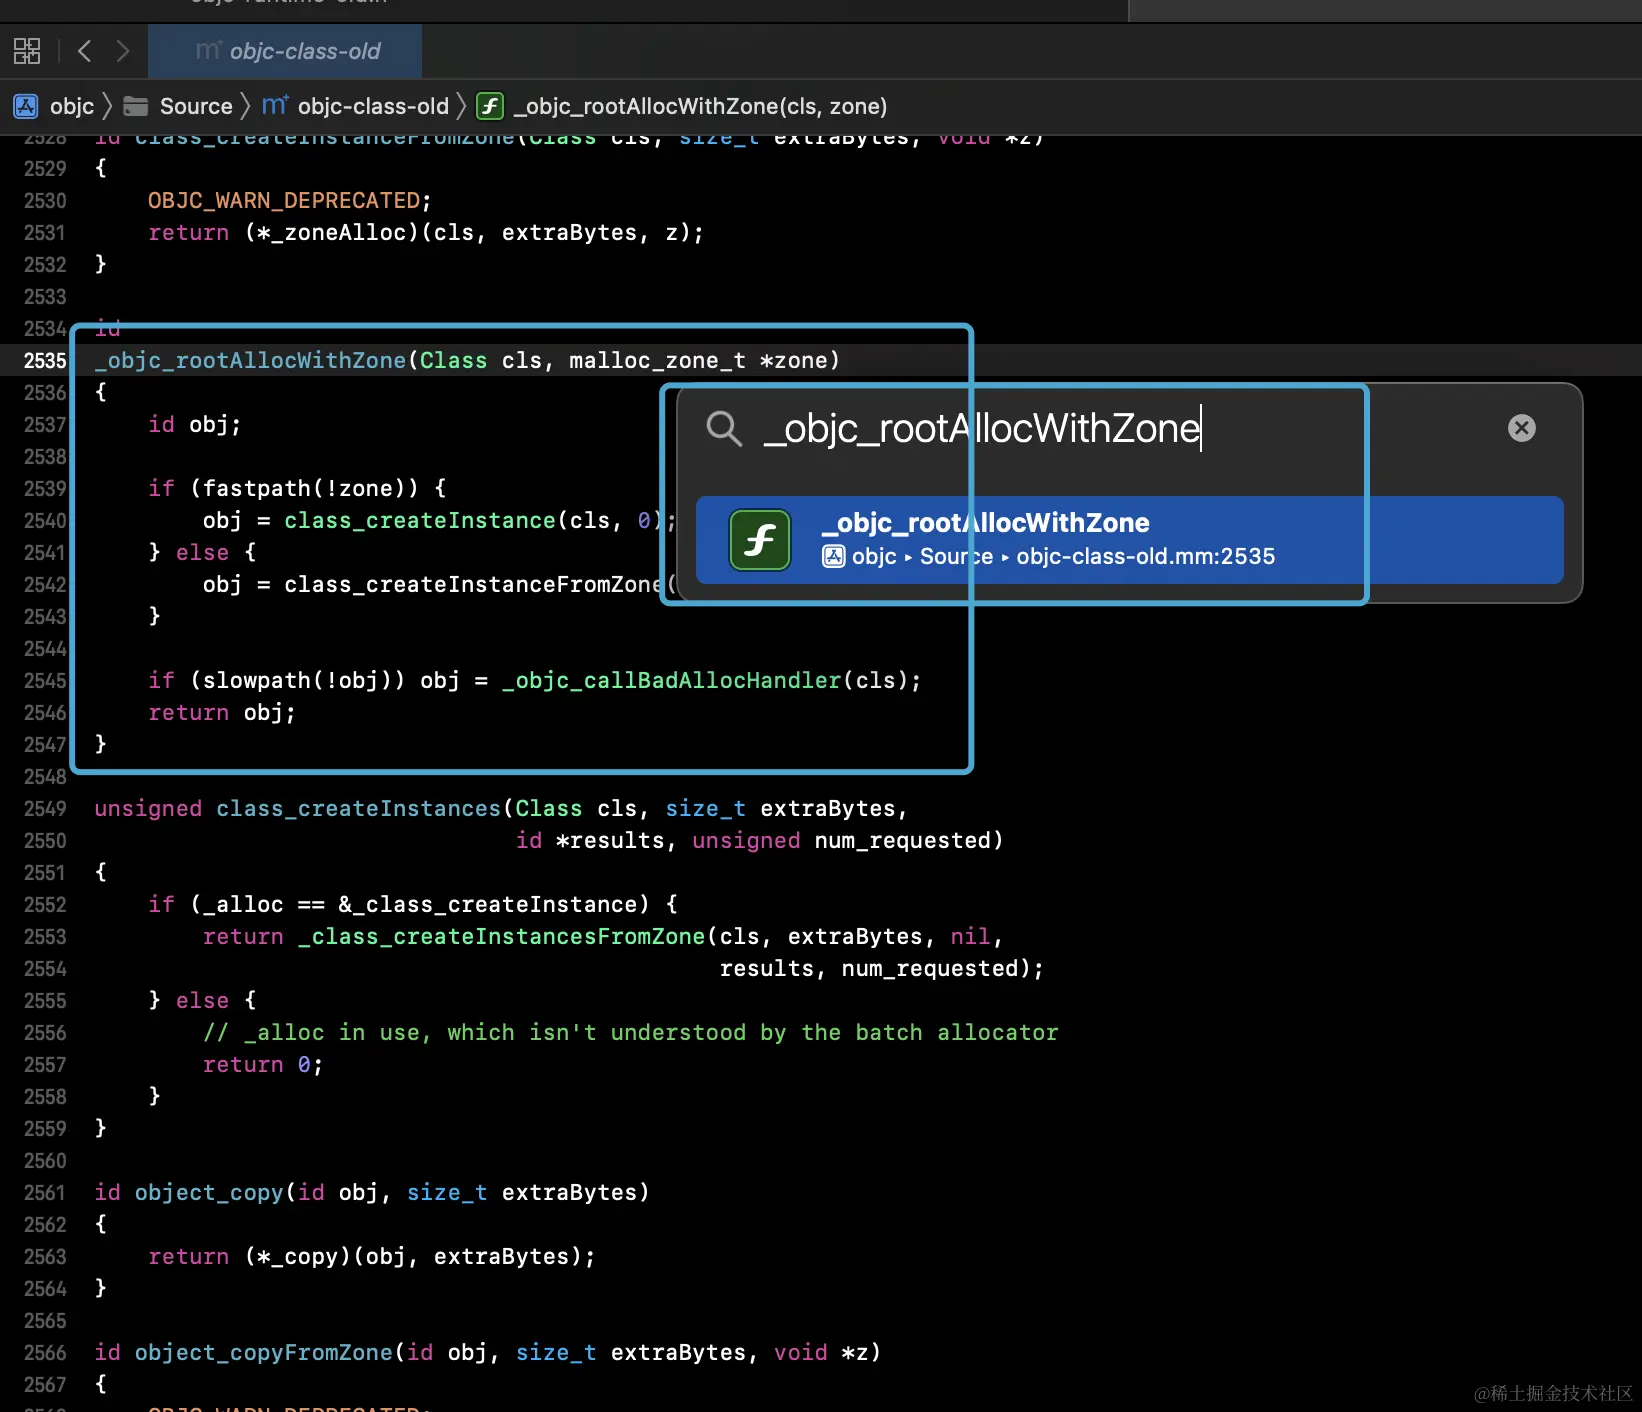The width and height of the screenshot is (1642, 1412).
Task: Open the objc breadcrumb segment
Action: pyautogui.click(x=72, y=106)
